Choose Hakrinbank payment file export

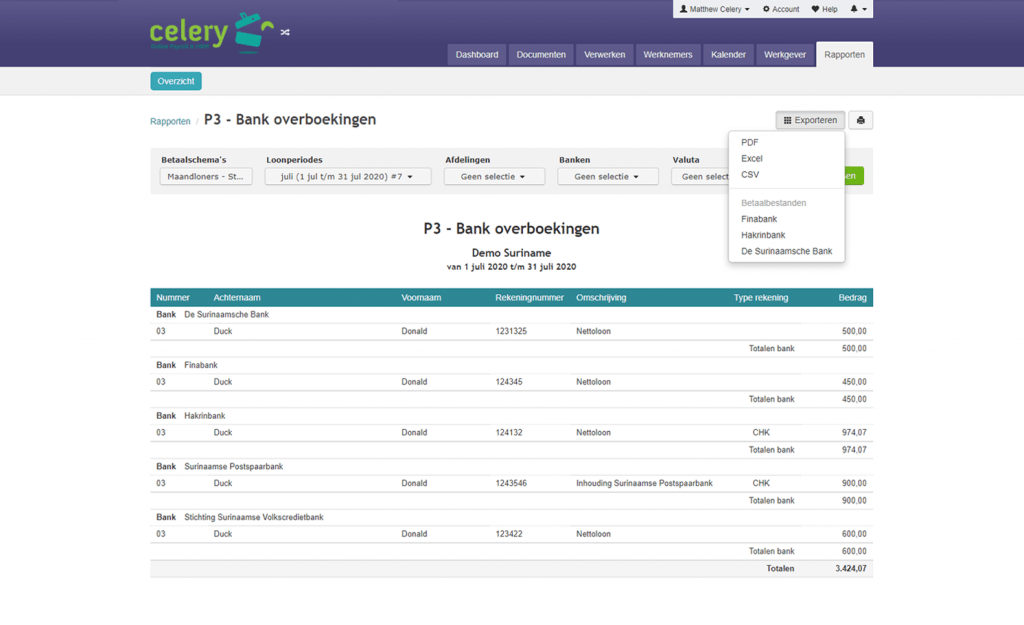pyautogui.click(x=763, y=235)
